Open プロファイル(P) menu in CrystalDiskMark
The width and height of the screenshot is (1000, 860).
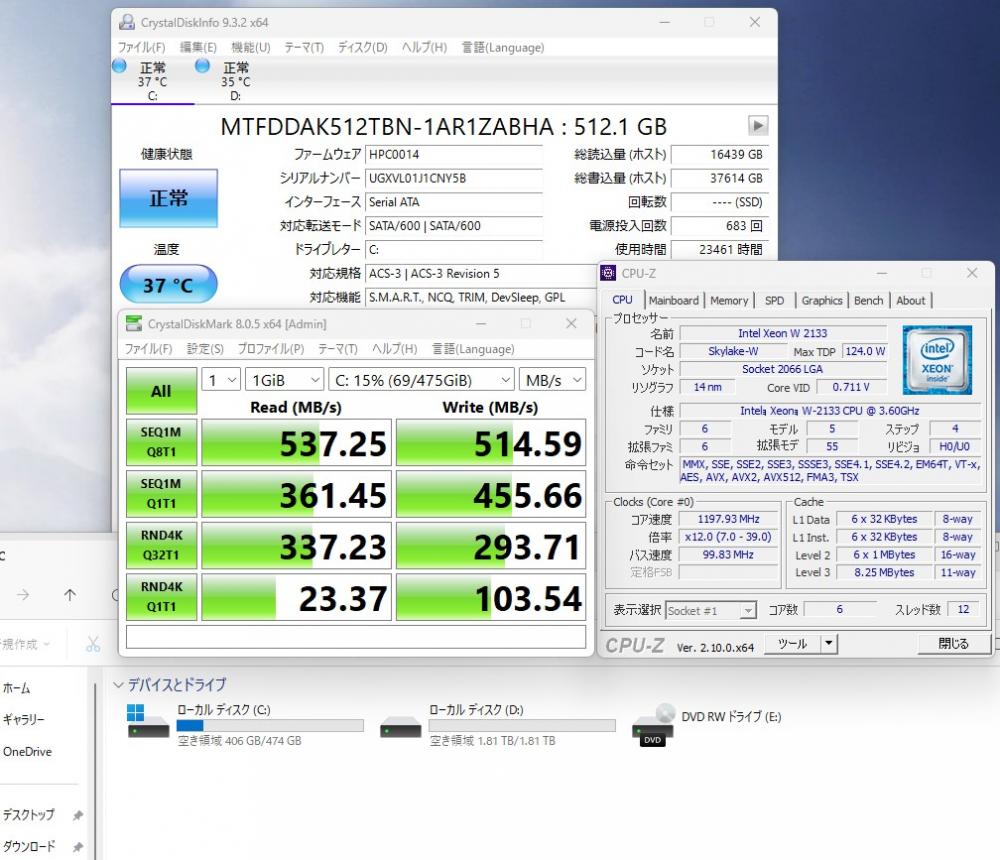(271, 349)
